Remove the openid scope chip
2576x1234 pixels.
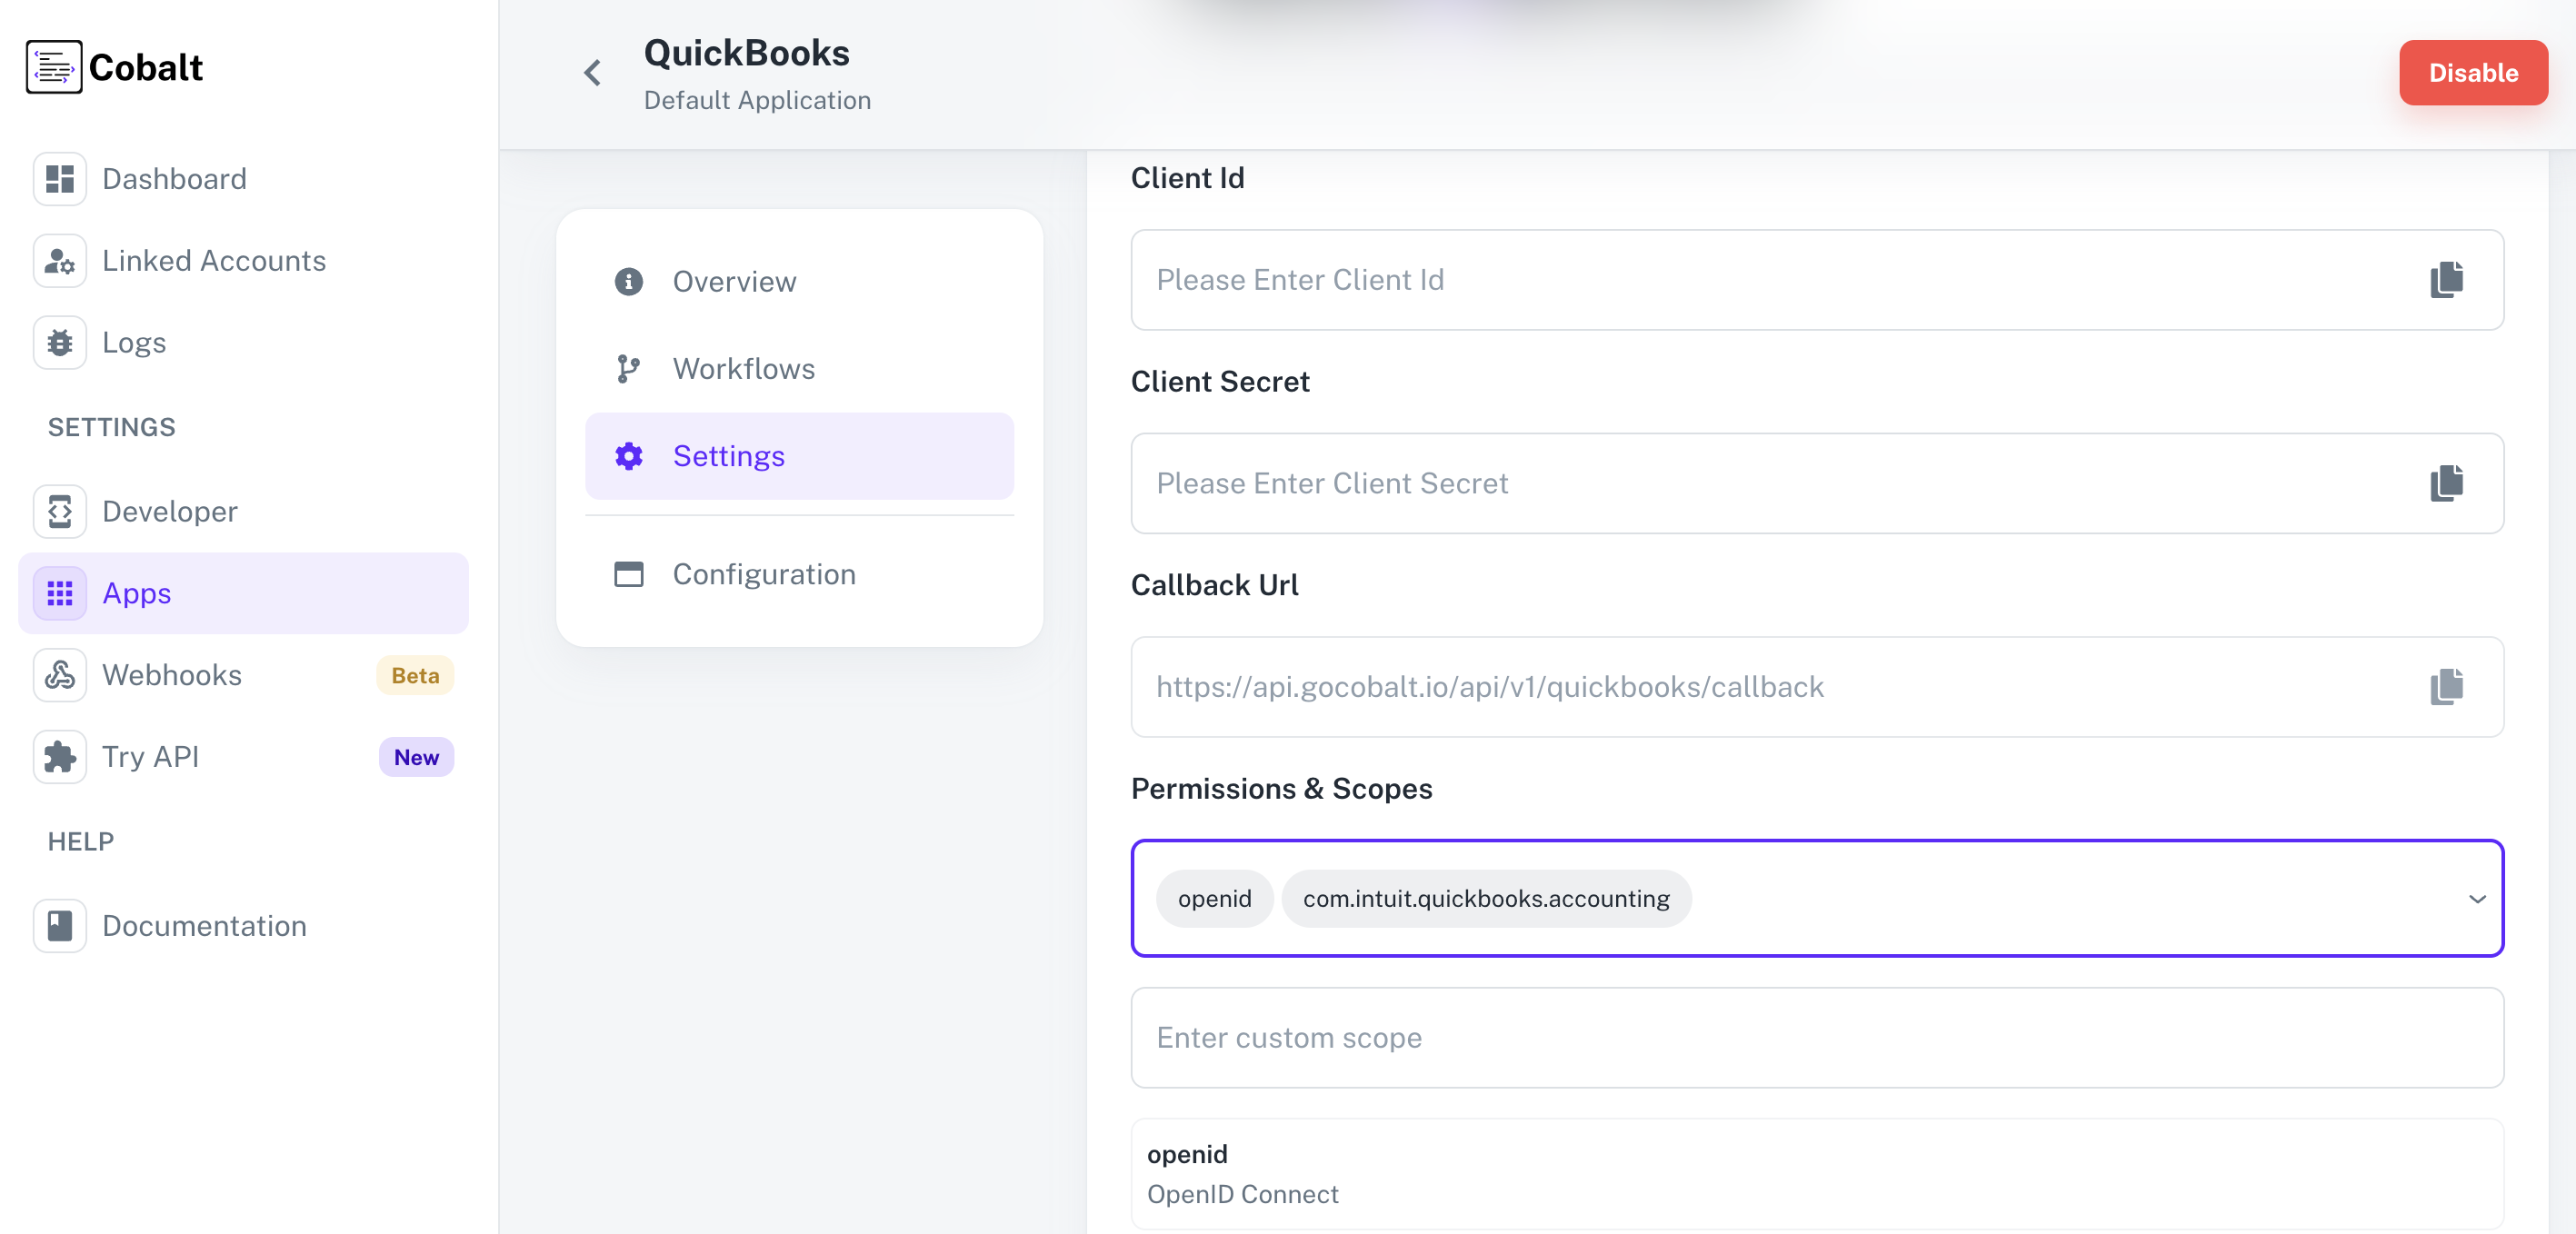[1214, 898]
